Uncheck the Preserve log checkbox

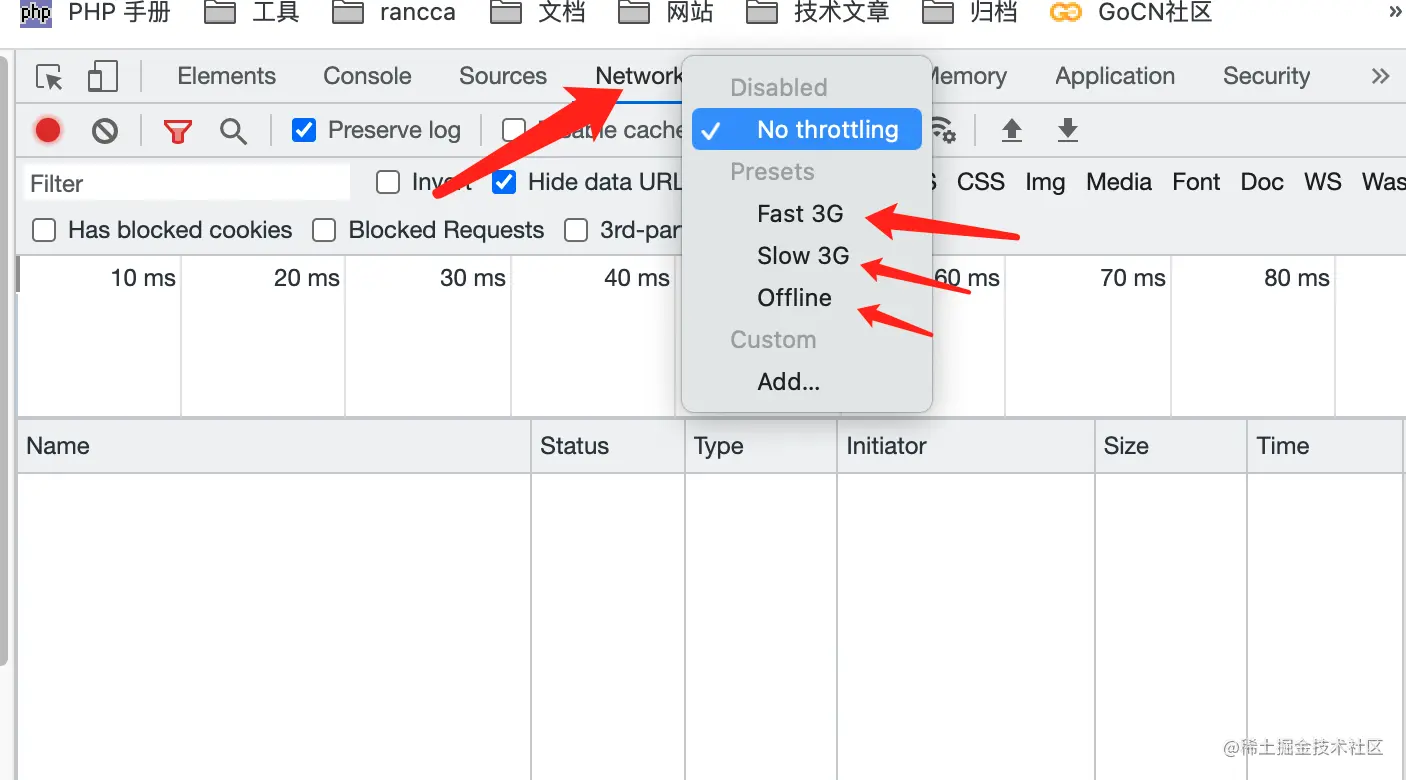pyautogui.click(x=304, y=130)
